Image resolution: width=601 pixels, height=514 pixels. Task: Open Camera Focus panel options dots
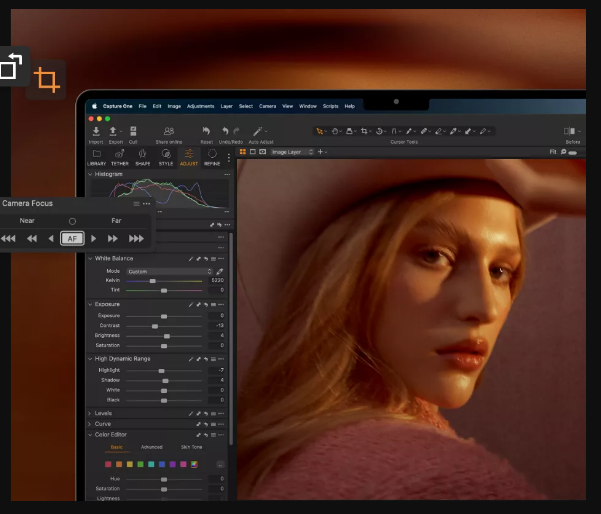[146, 204]
